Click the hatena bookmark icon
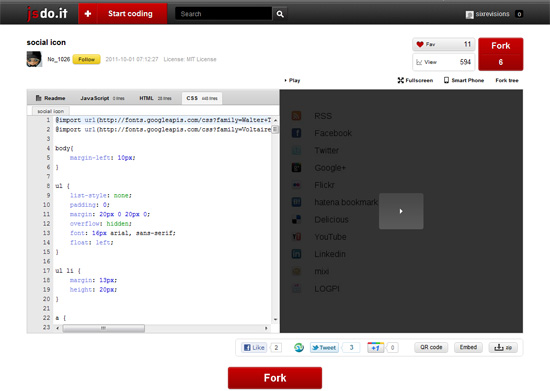The height and width of the screenshot is (391, 550). click(296, 202)
